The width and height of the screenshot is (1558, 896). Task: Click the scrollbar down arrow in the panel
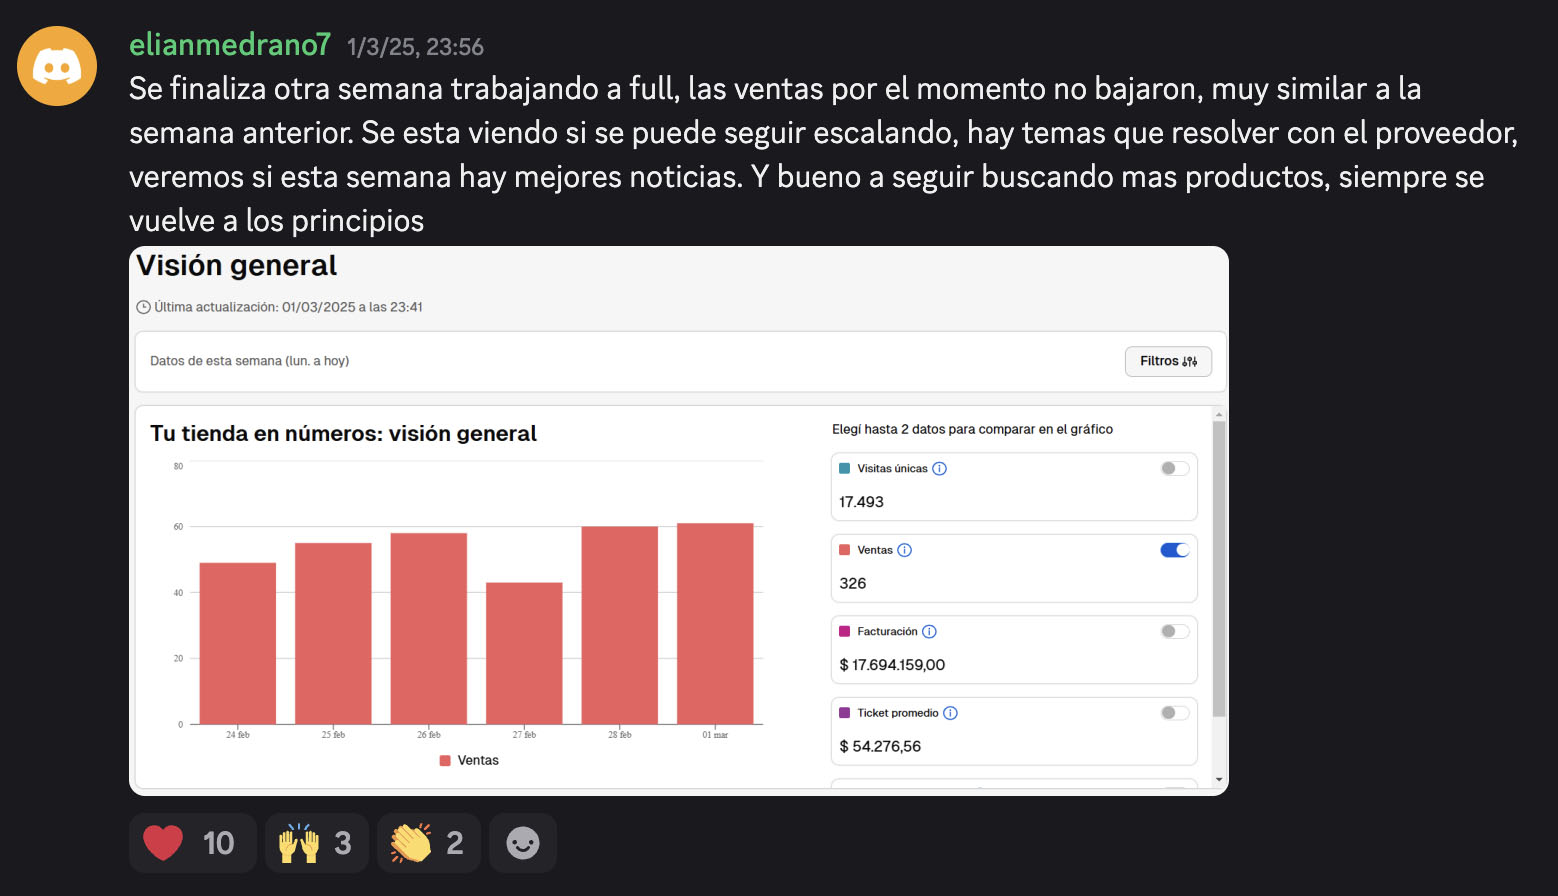click(1218, 779)
